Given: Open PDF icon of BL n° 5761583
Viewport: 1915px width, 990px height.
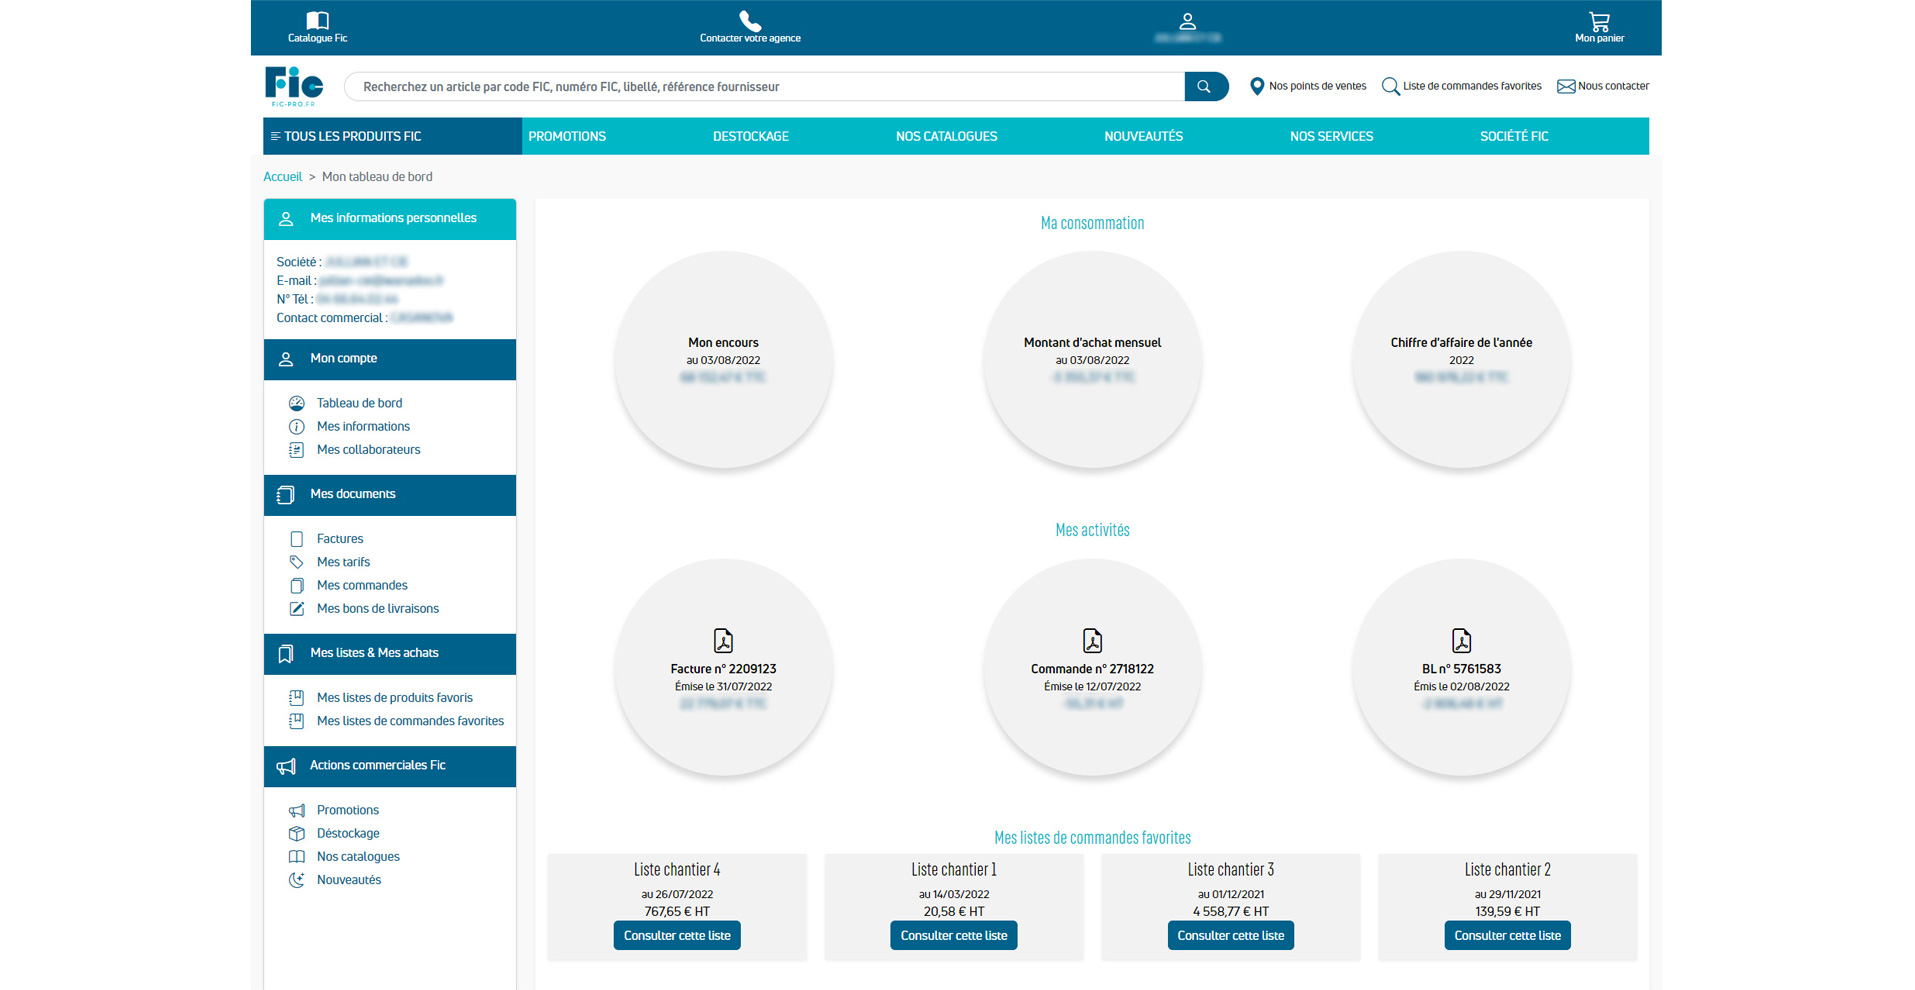Looking at the screenshot, I should coord(1461,641).
